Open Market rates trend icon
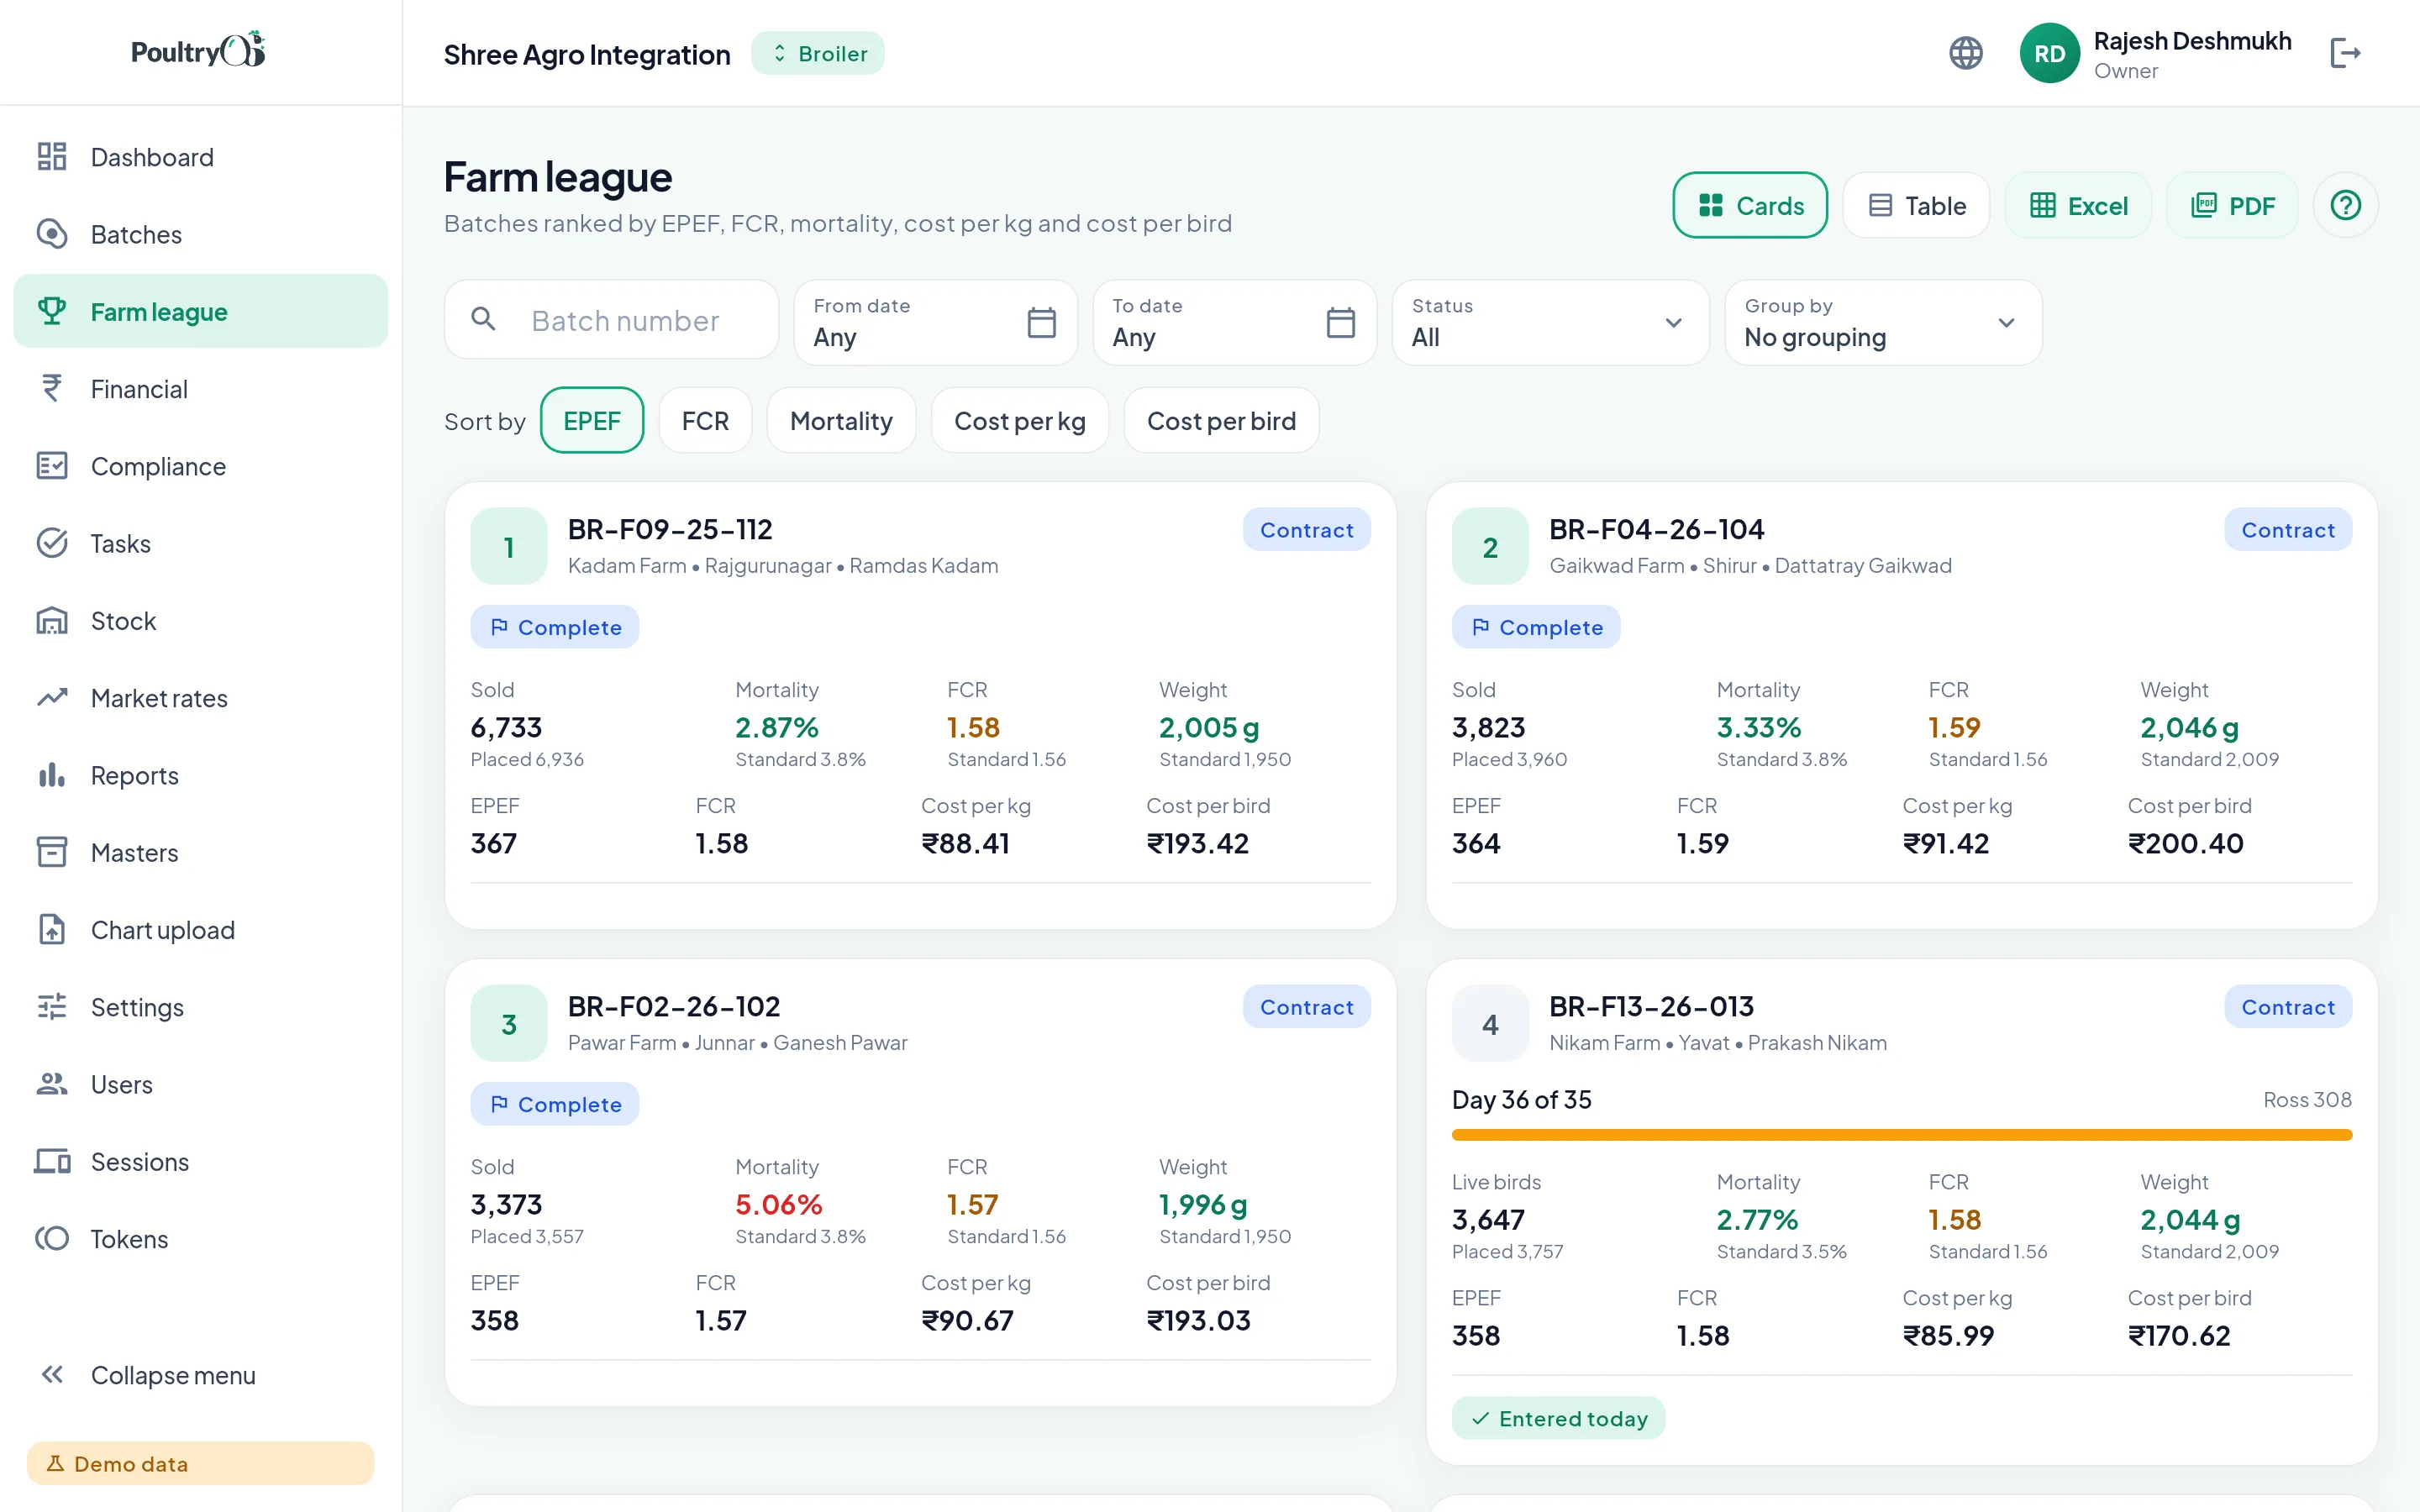 (52, 698)
